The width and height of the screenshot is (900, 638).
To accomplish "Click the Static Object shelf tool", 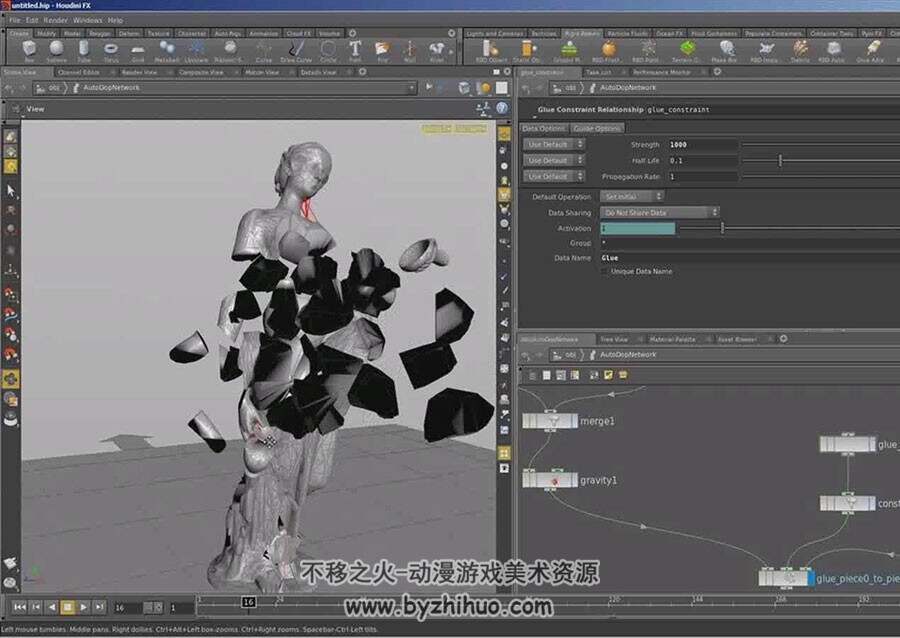I will pos(527,52).
